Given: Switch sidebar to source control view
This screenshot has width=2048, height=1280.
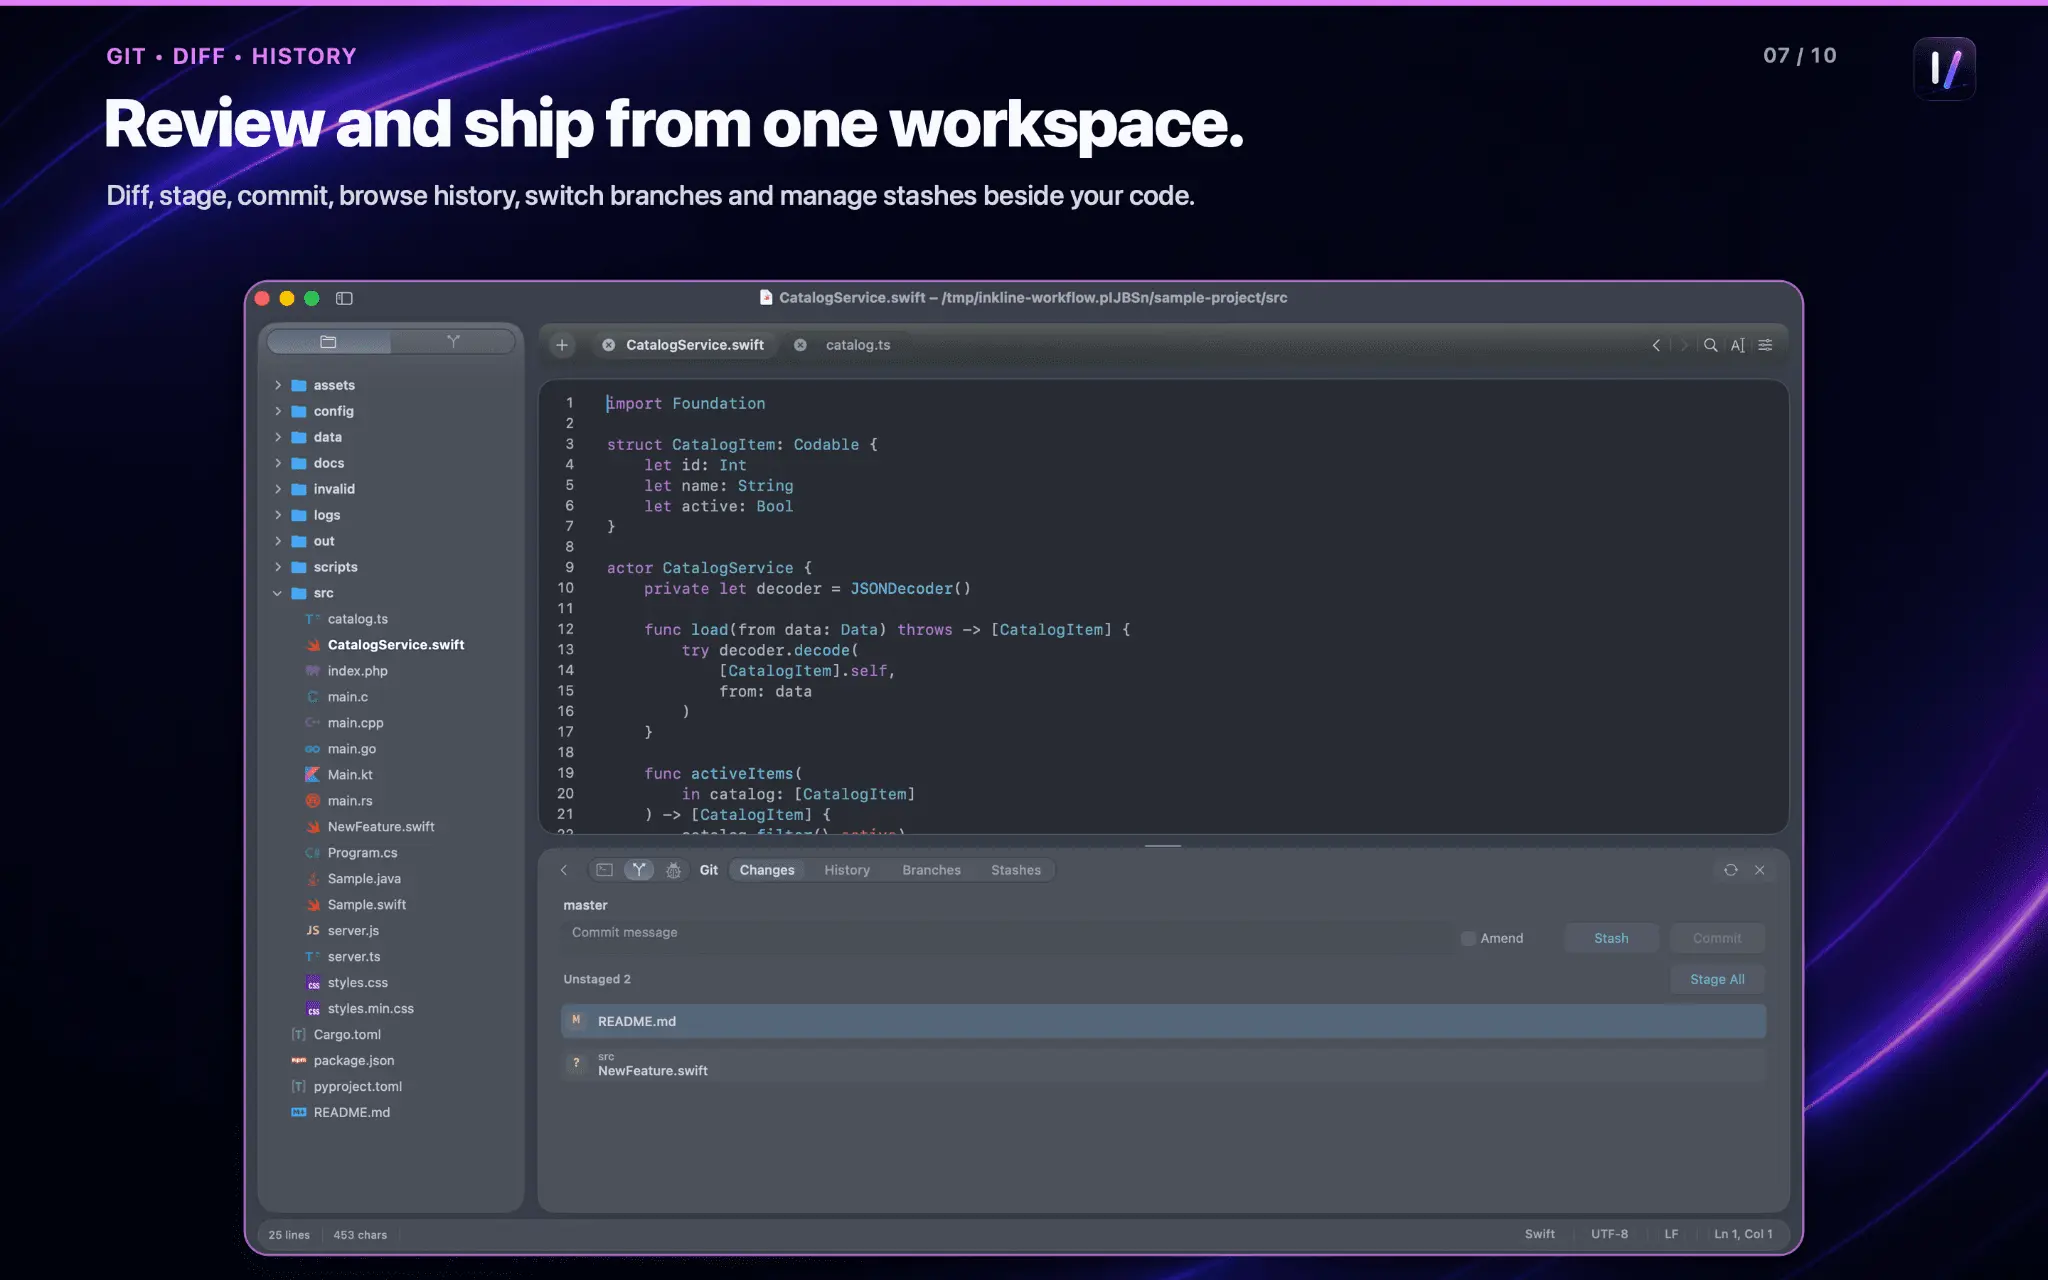Looking at the screenshot, I should pos(453,342).
